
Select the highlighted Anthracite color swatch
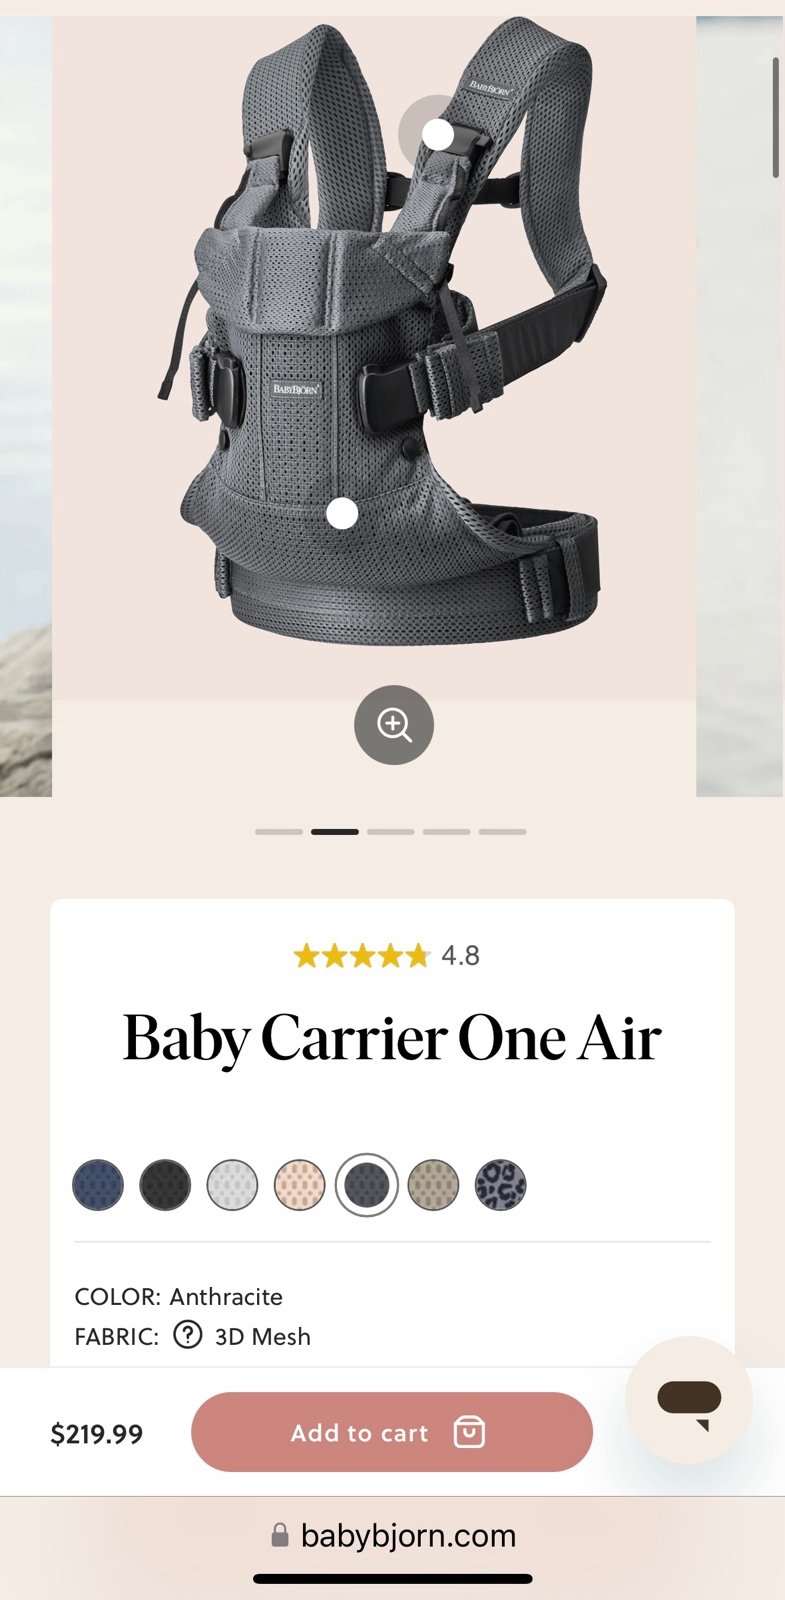[x=366, y=1185]
